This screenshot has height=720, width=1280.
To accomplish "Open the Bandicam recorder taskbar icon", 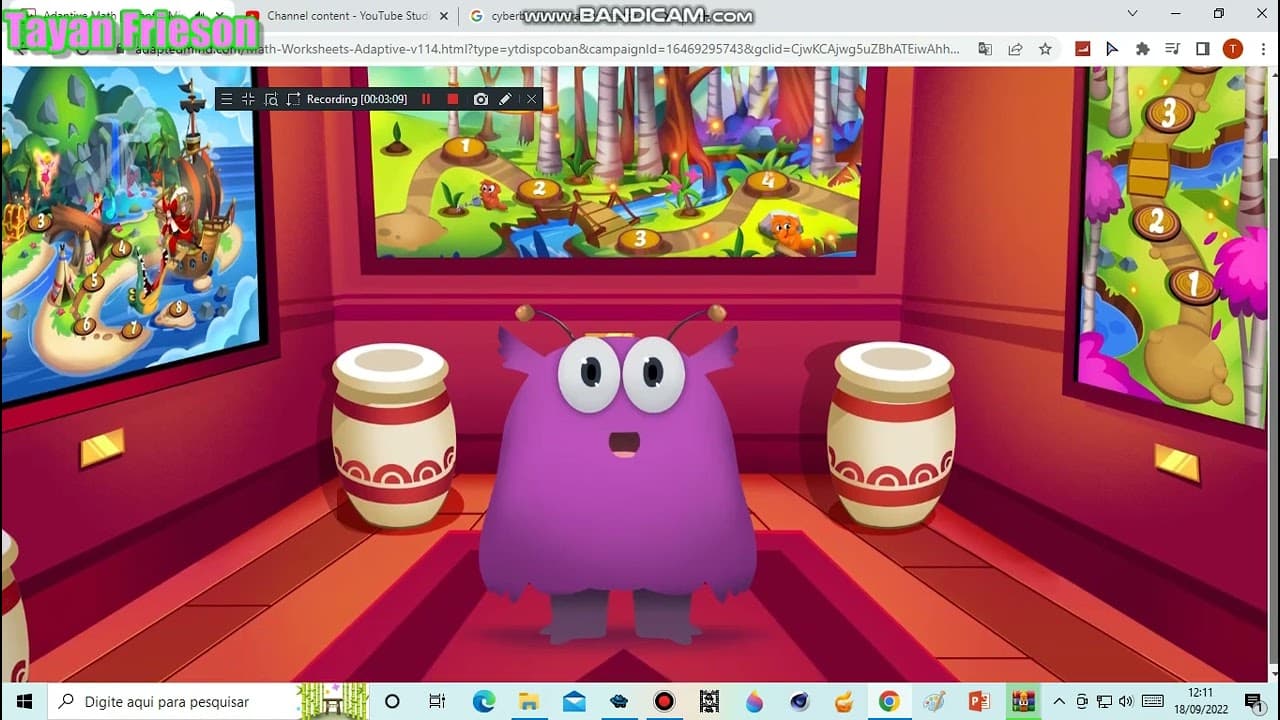I will pos(664,701).
